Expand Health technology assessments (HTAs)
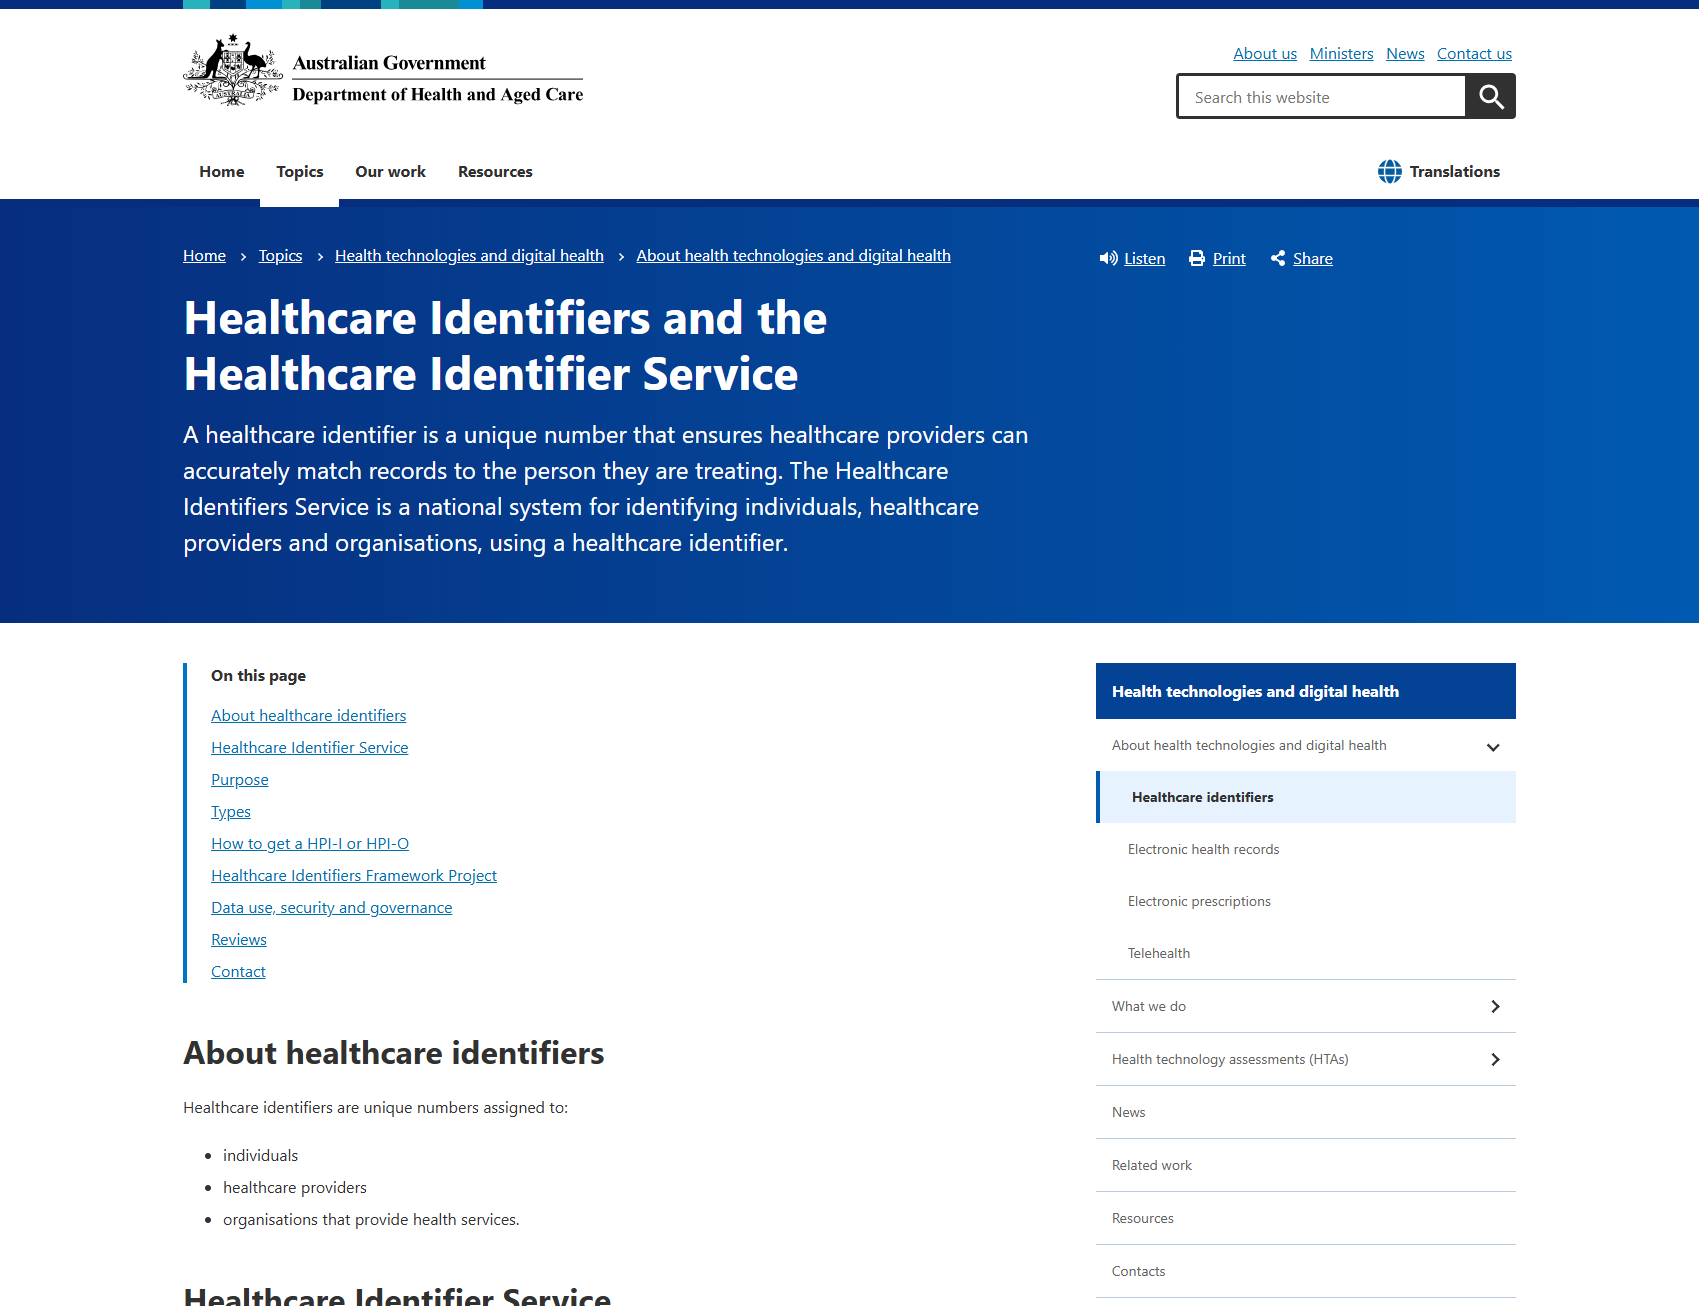This screenshot has width=1699, height=1306. click(1496, 1059)
